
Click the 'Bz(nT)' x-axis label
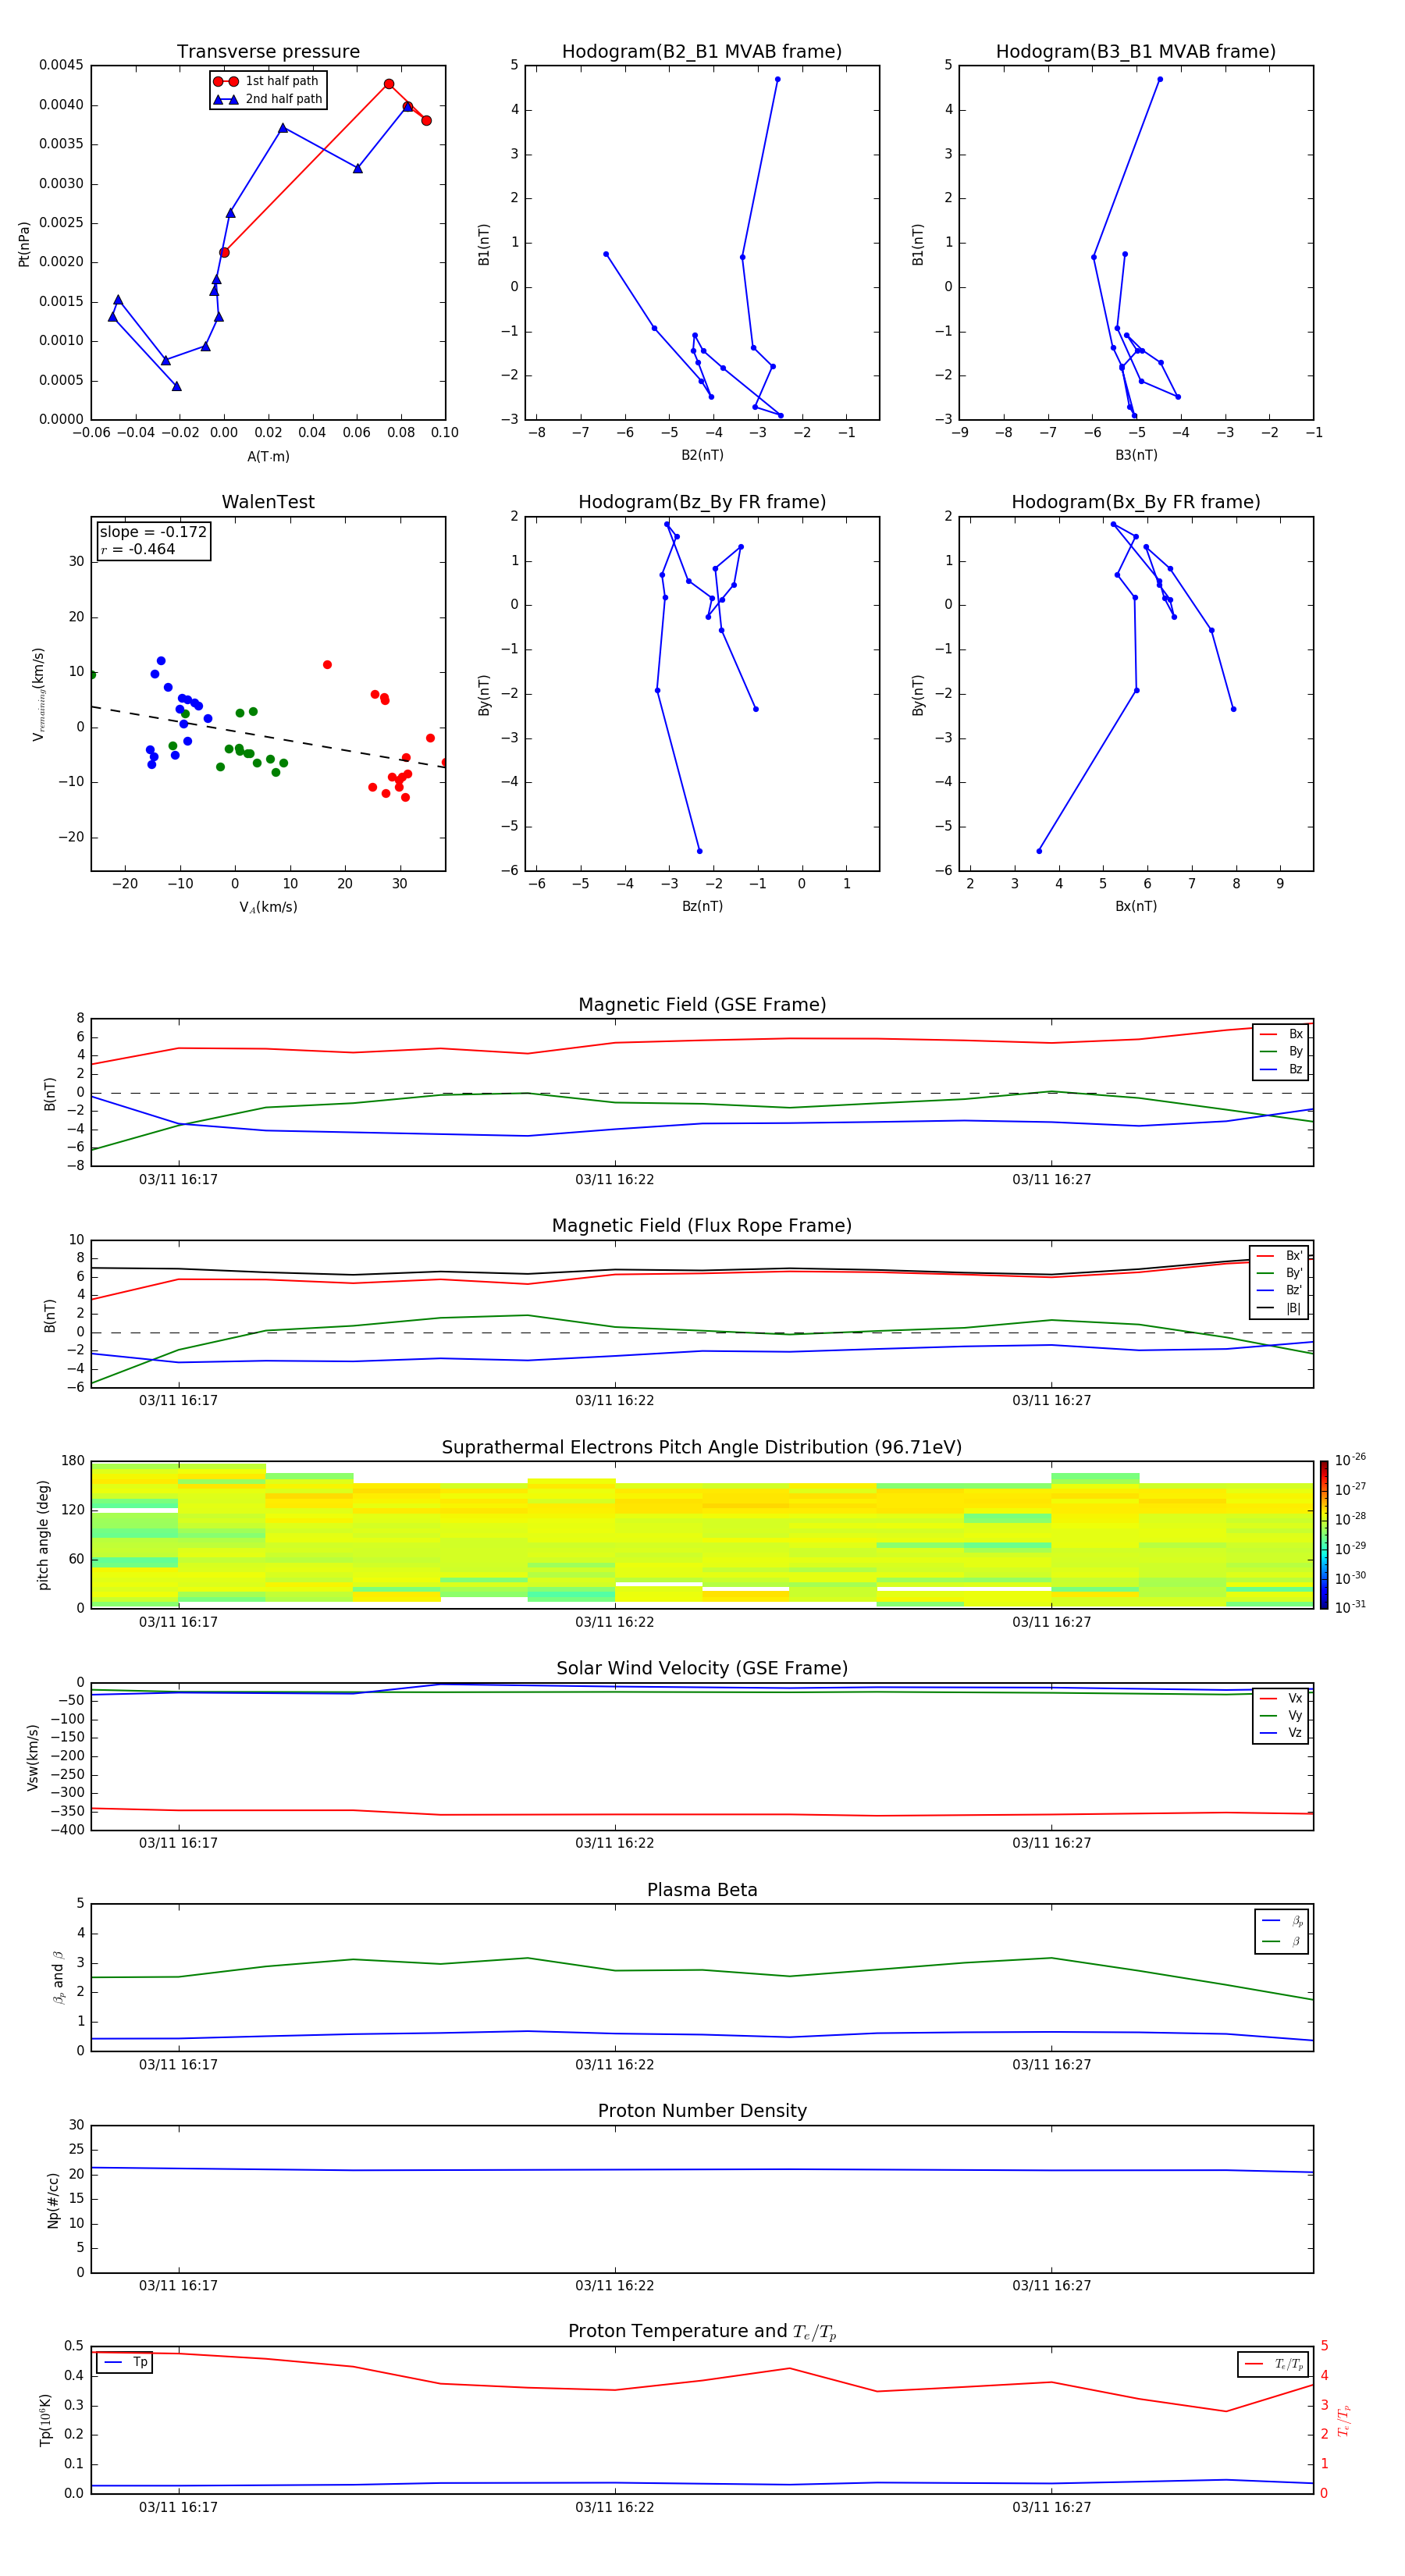[702, 906]
